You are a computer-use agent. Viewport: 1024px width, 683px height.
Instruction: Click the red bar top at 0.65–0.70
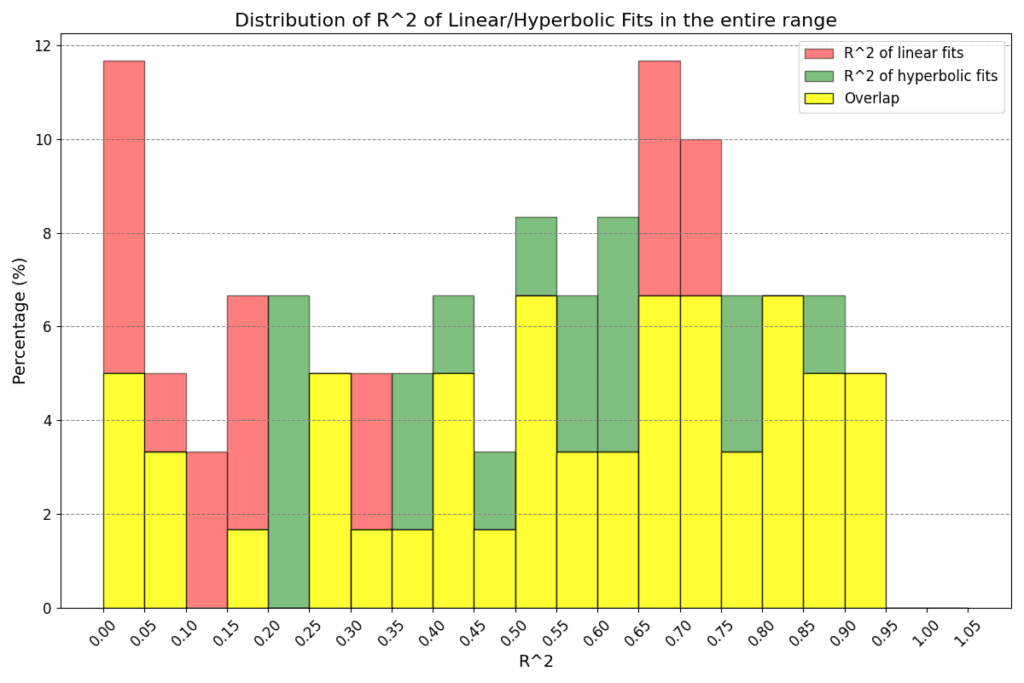point(660,178)
